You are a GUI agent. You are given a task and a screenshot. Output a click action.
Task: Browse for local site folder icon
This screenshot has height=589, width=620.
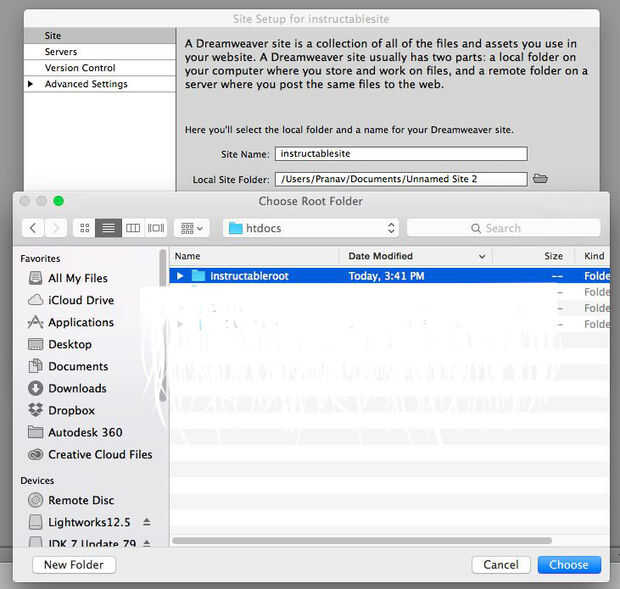540,179
